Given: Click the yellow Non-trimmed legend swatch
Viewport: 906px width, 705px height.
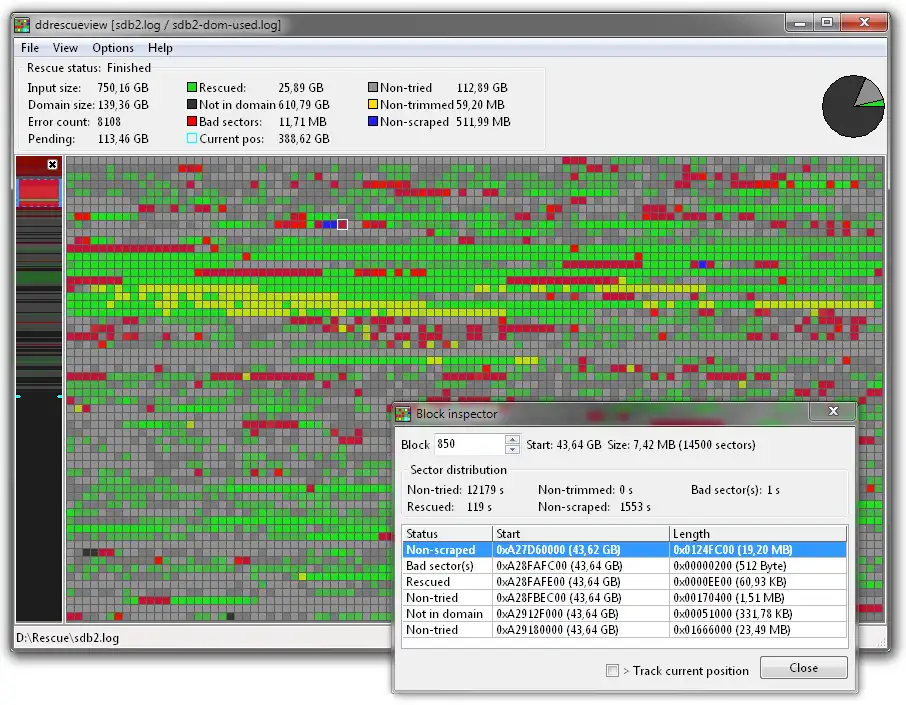Looking at the screenshot, I should [373, 105].
